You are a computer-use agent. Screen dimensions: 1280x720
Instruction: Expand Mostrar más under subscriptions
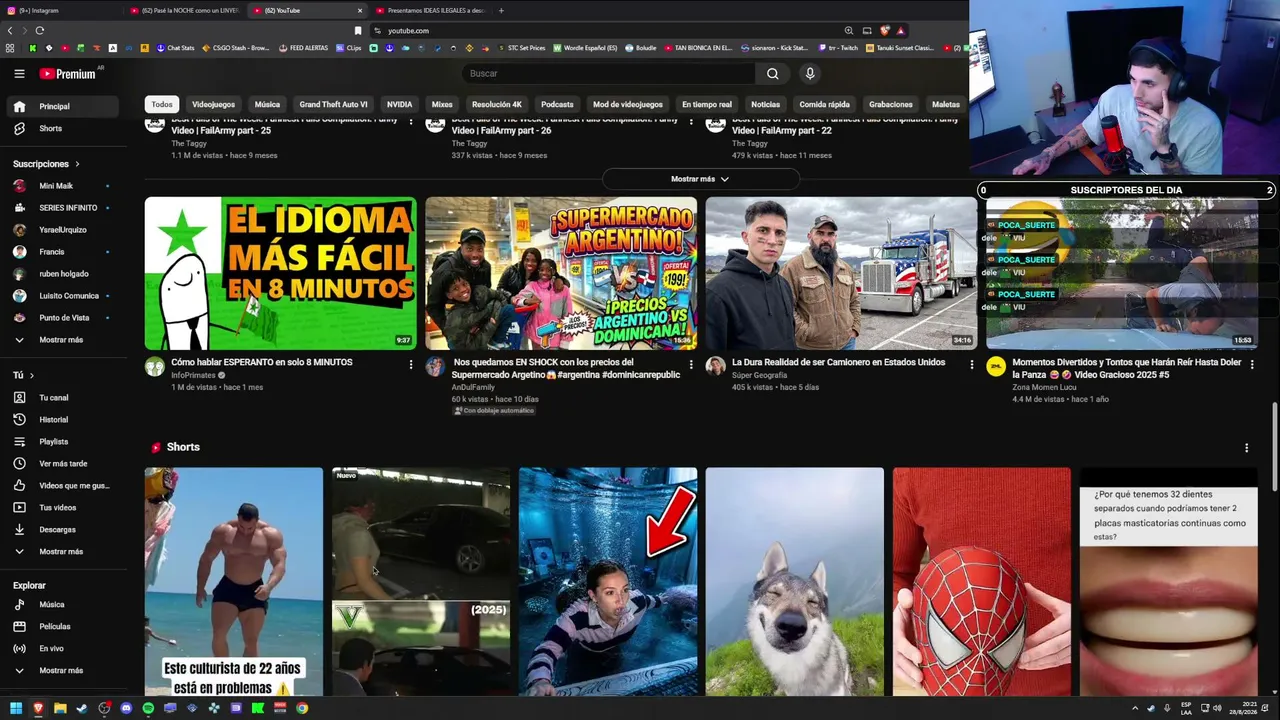pos(61,340)
